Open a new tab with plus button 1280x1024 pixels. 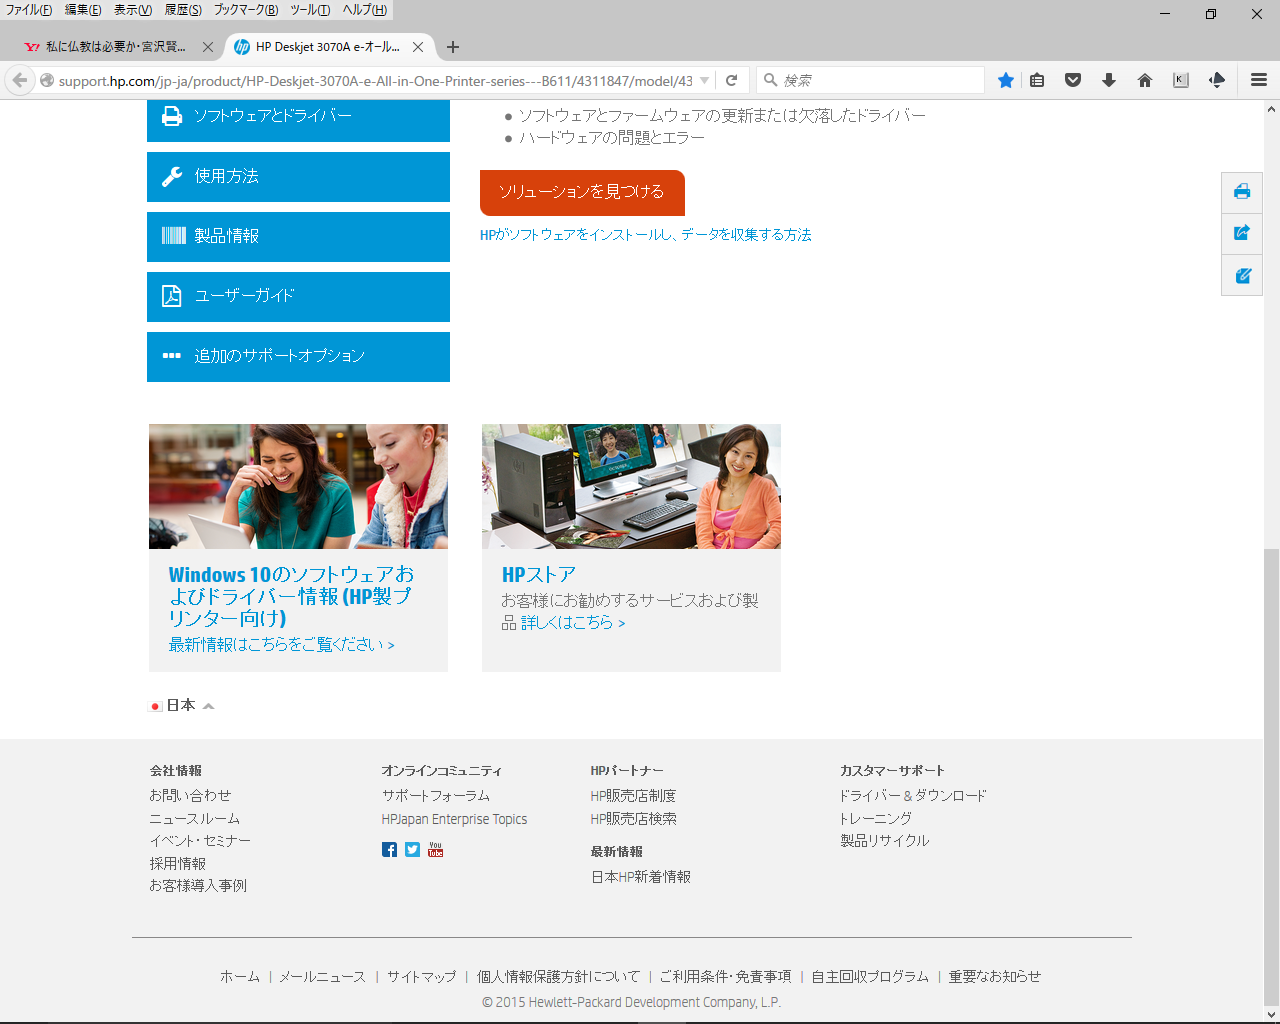coord(453,47)
